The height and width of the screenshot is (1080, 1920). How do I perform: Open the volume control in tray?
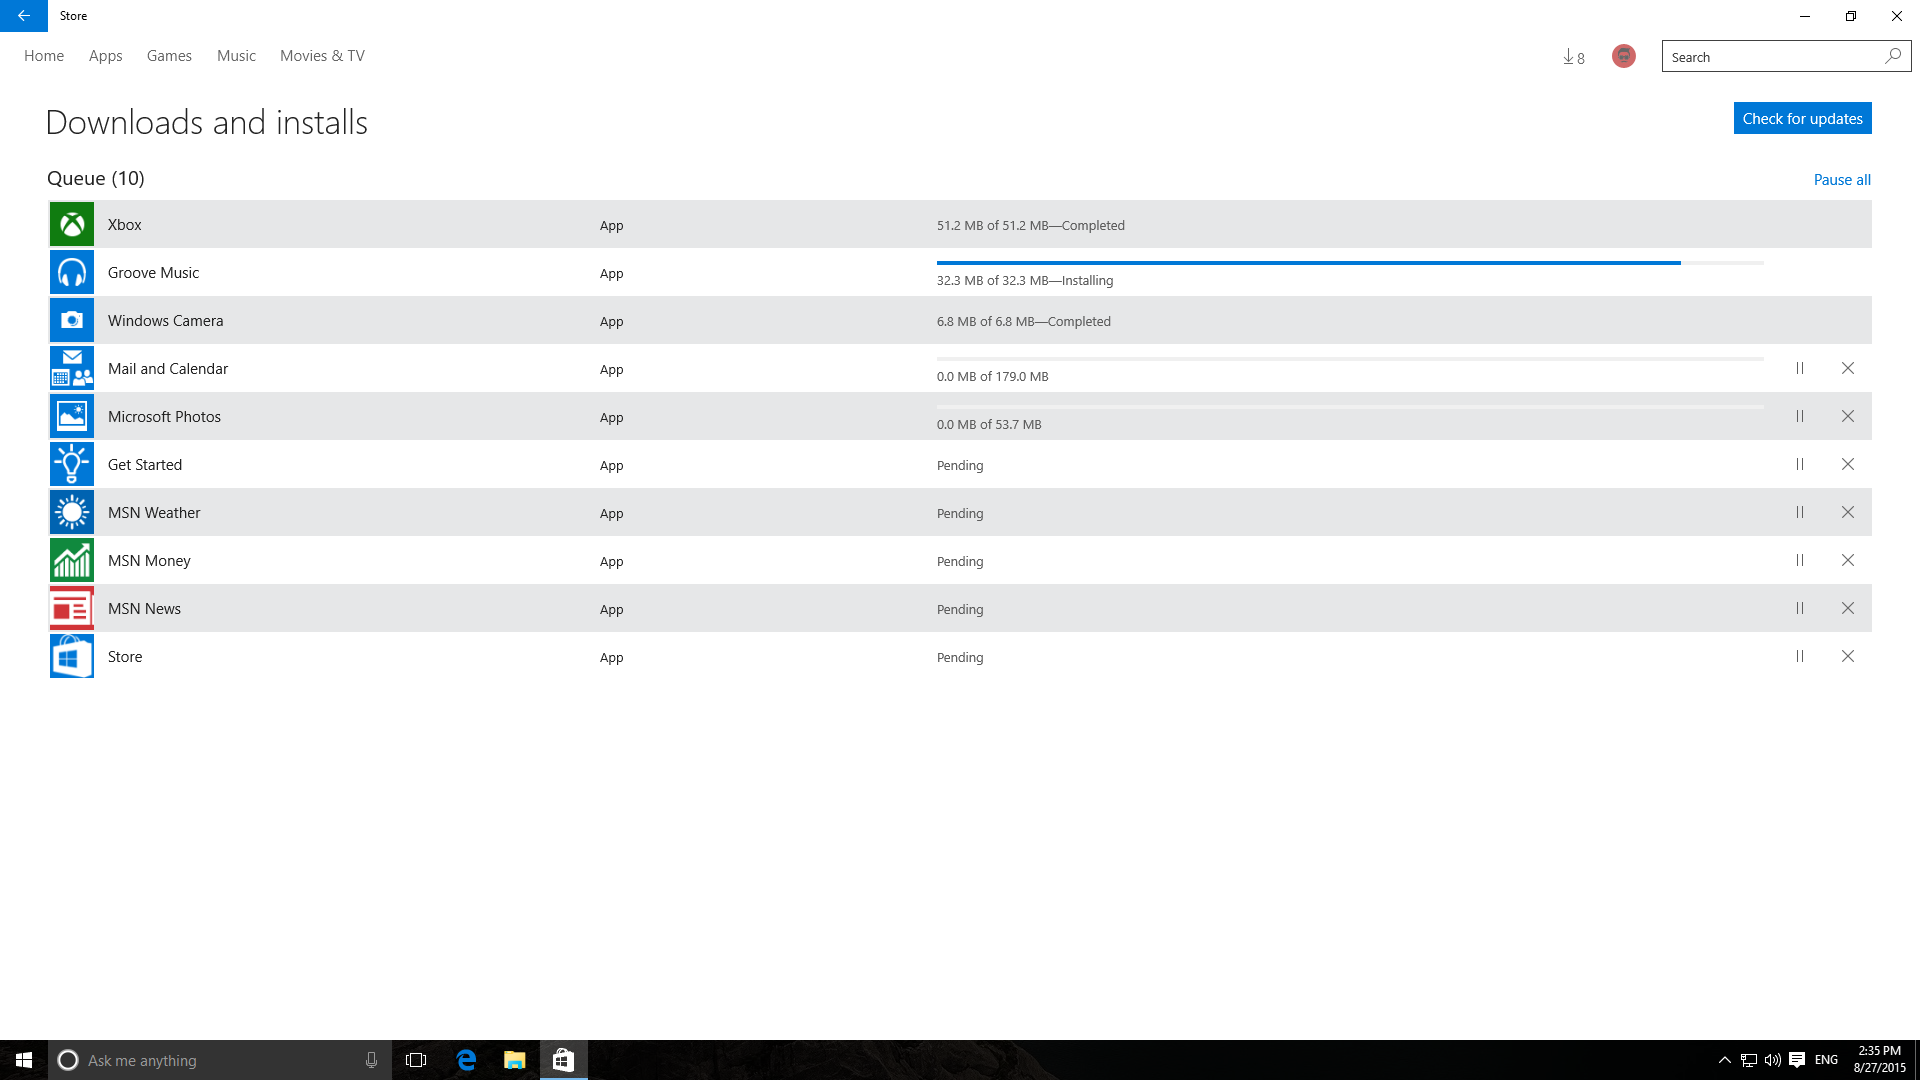[x=1773, y=1060]
